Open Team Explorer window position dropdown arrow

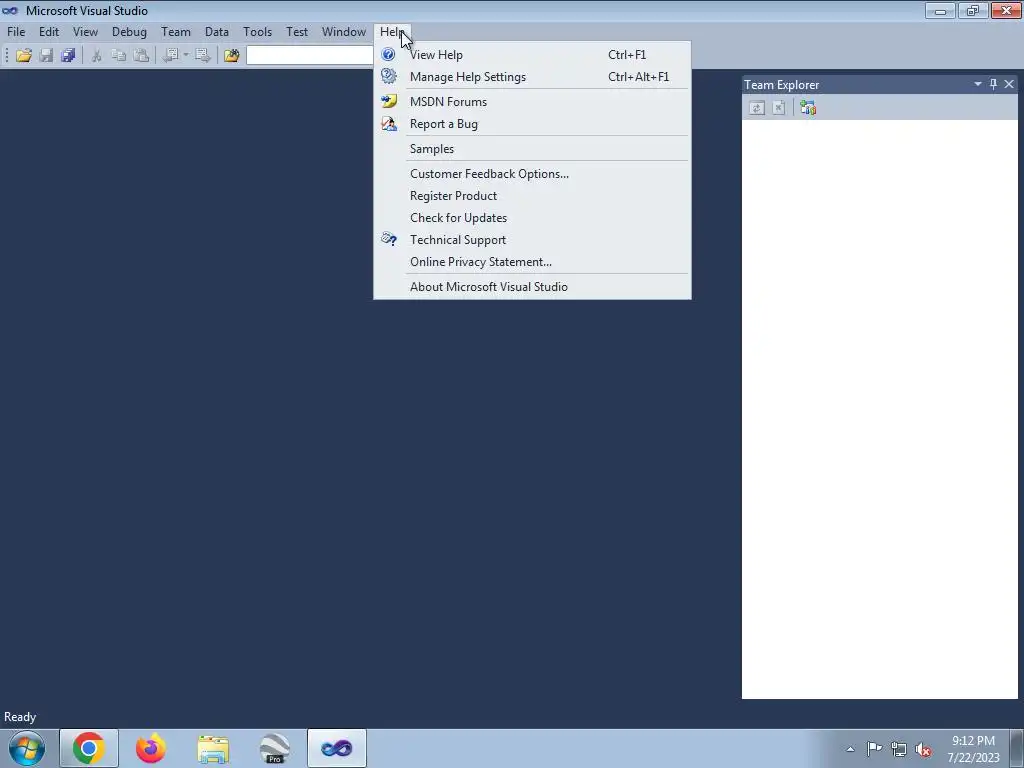tap(978, 84)
